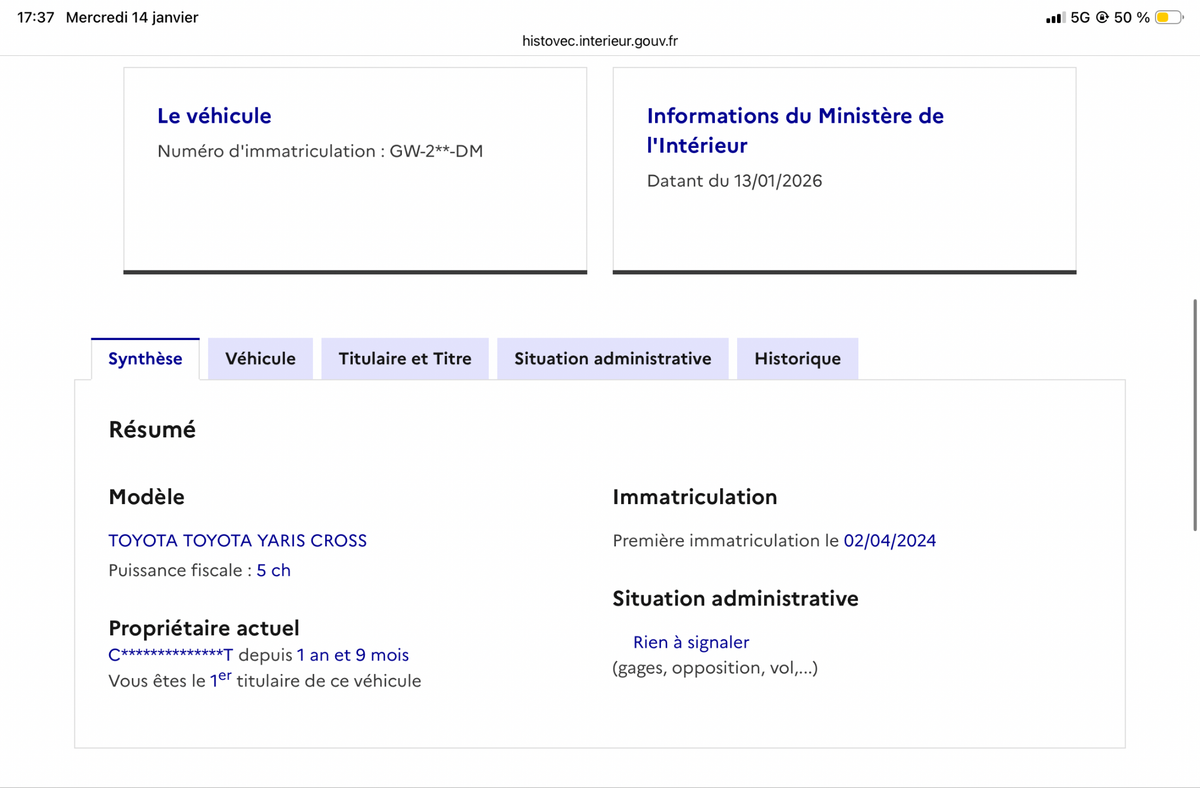Viewport: 1200px width, 788px height.
Task: Click the page's vertical scrollbar
Action: 1195,414
